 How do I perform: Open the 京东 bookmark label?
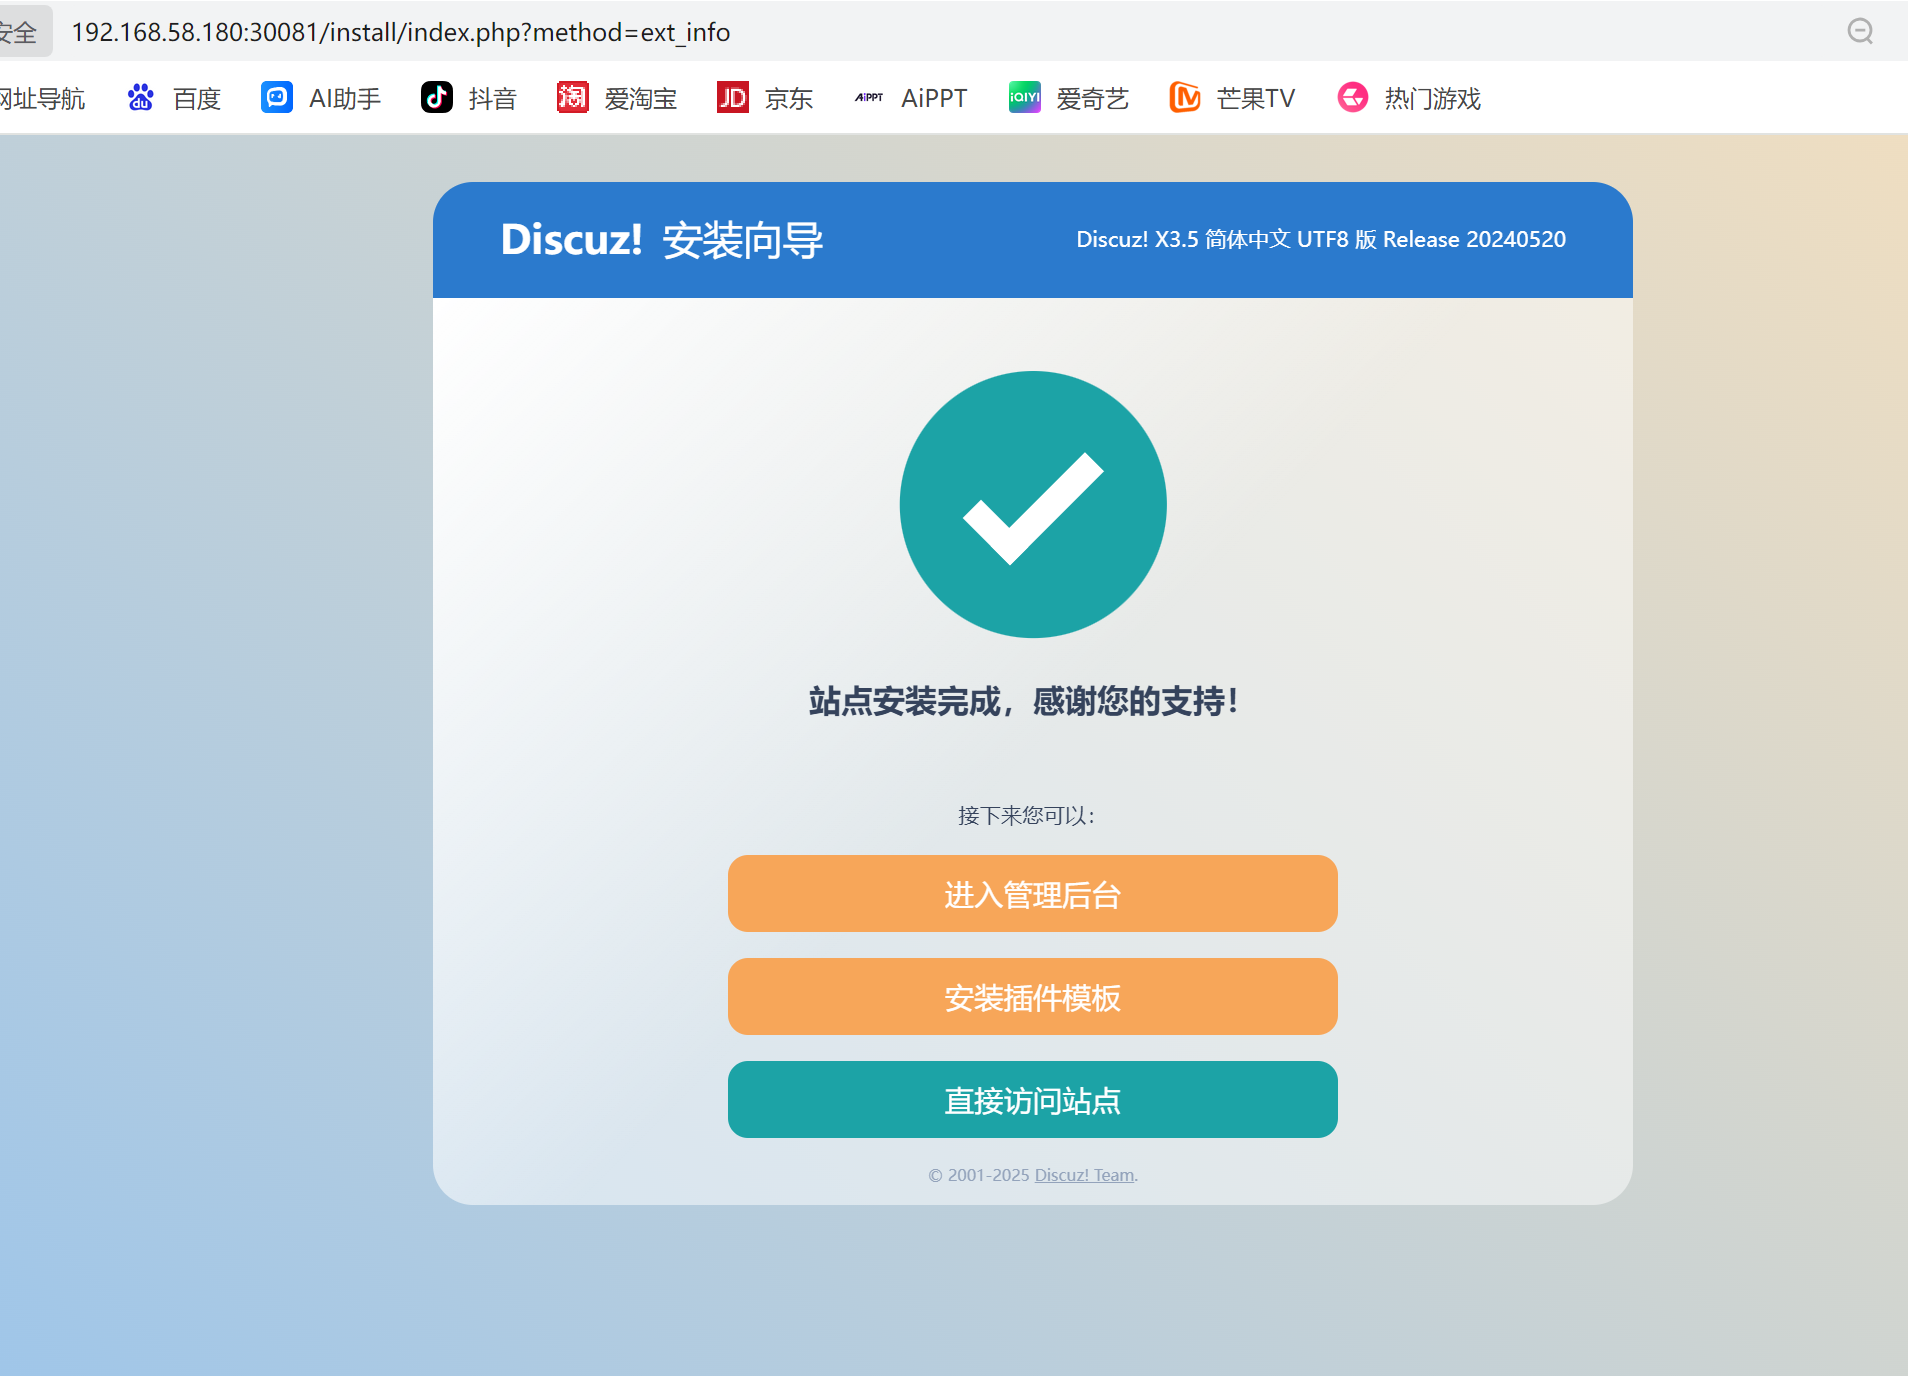pos(789,98)
